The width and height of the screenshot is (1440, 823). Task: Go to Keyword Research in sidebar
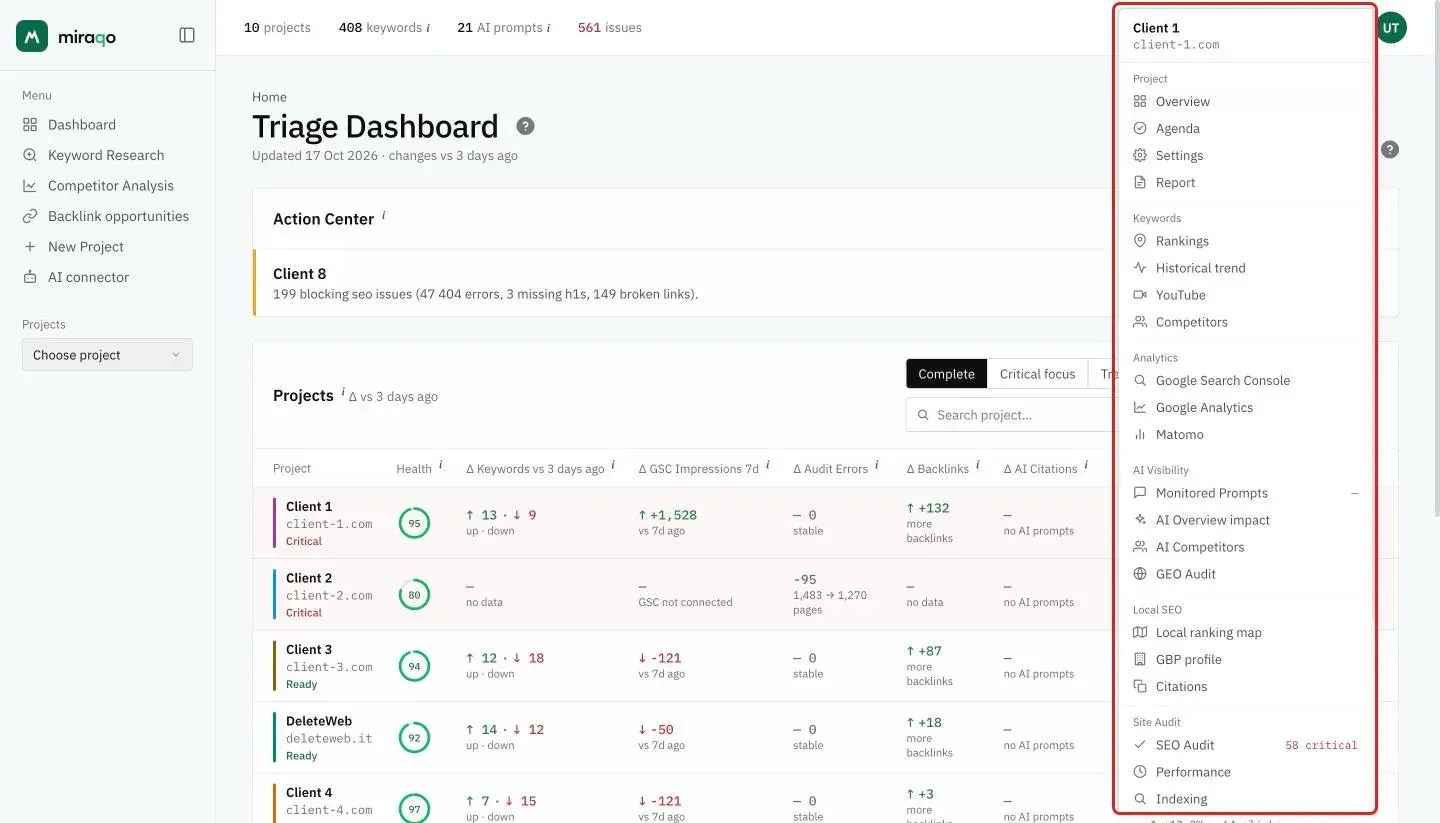(107, 155)
